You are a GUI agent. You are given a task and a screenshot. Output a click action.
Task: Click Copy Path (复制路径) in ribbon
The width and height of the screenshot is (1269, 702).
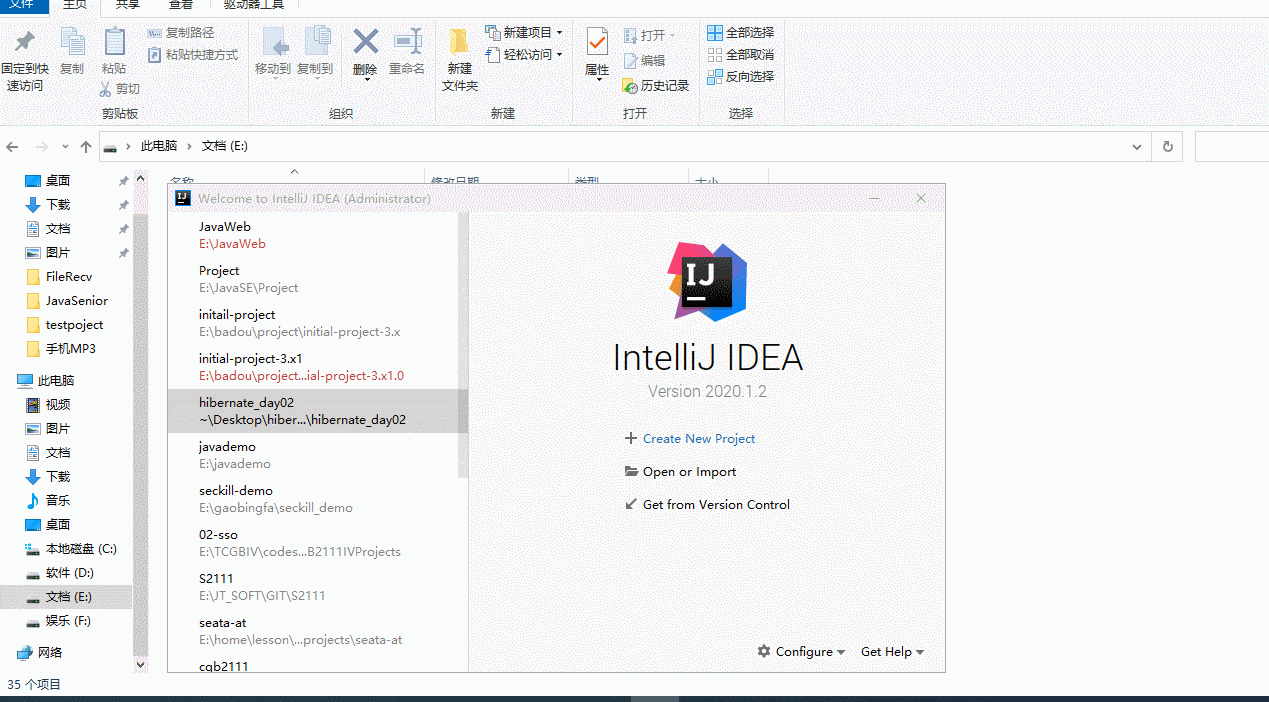tap(180, 33)
